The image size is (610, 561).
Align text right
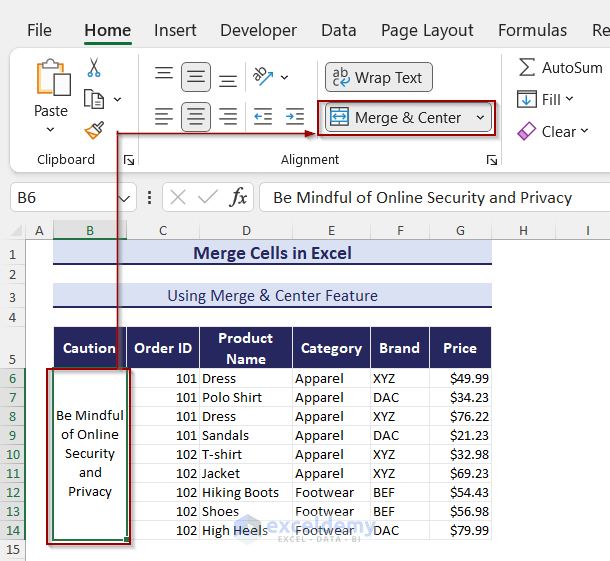click(x=228, y=117)
